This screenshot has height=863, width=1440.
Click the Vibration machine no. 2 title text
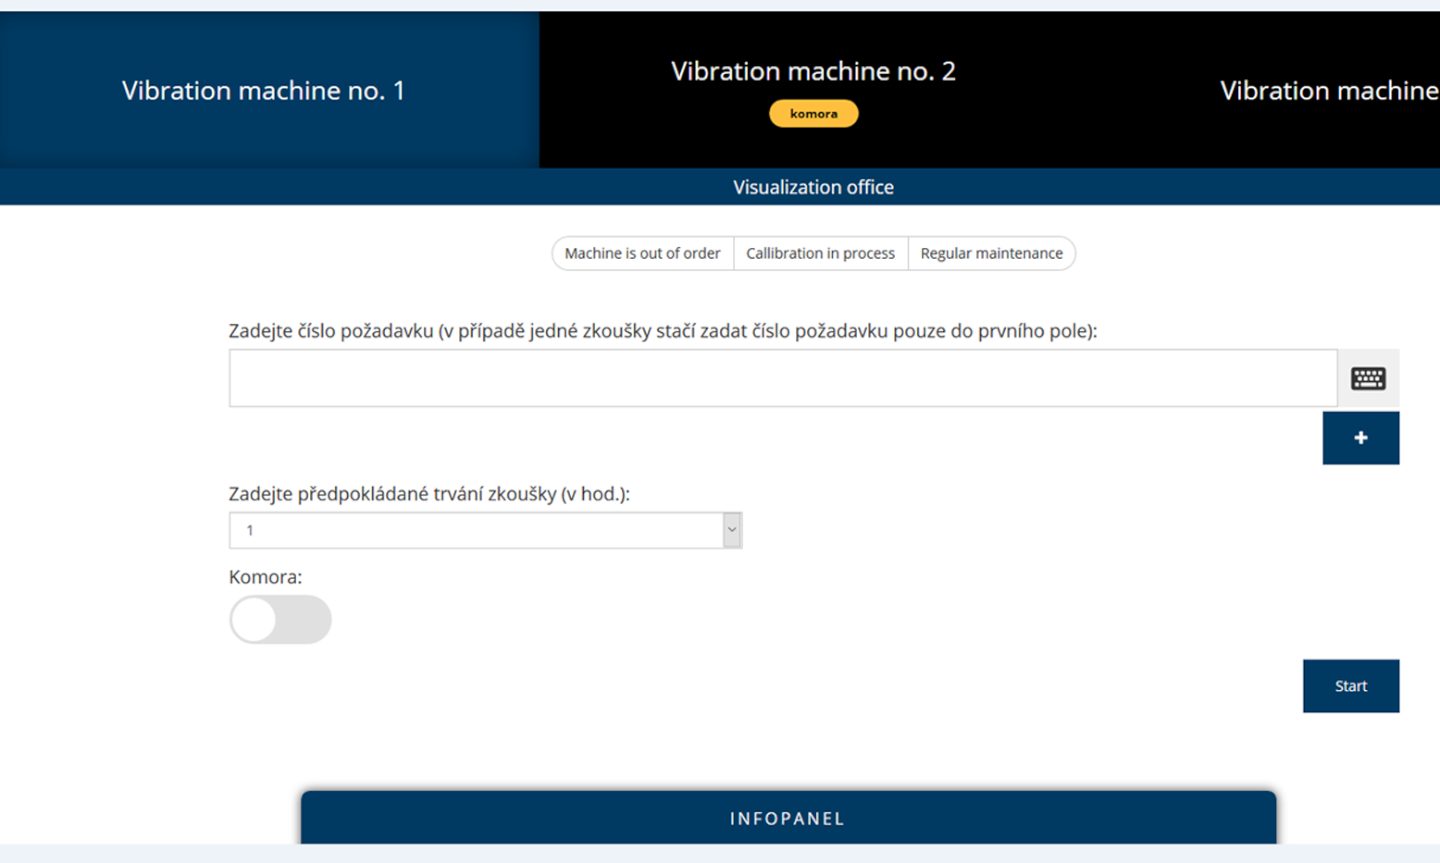[813, 71]
